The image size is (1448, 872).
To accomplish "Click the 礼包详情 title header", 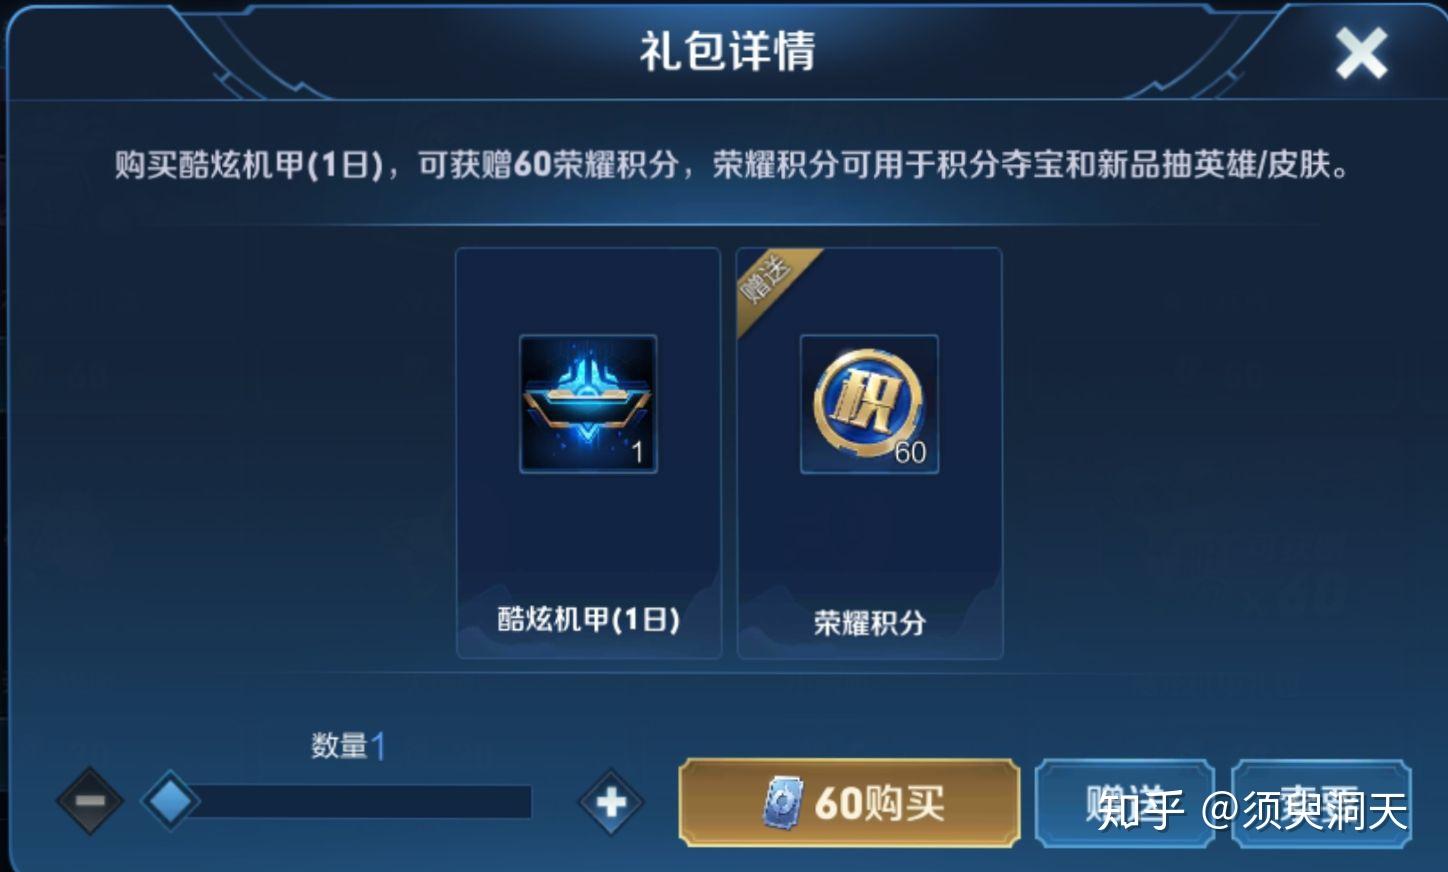I will (x=727, y=50).
